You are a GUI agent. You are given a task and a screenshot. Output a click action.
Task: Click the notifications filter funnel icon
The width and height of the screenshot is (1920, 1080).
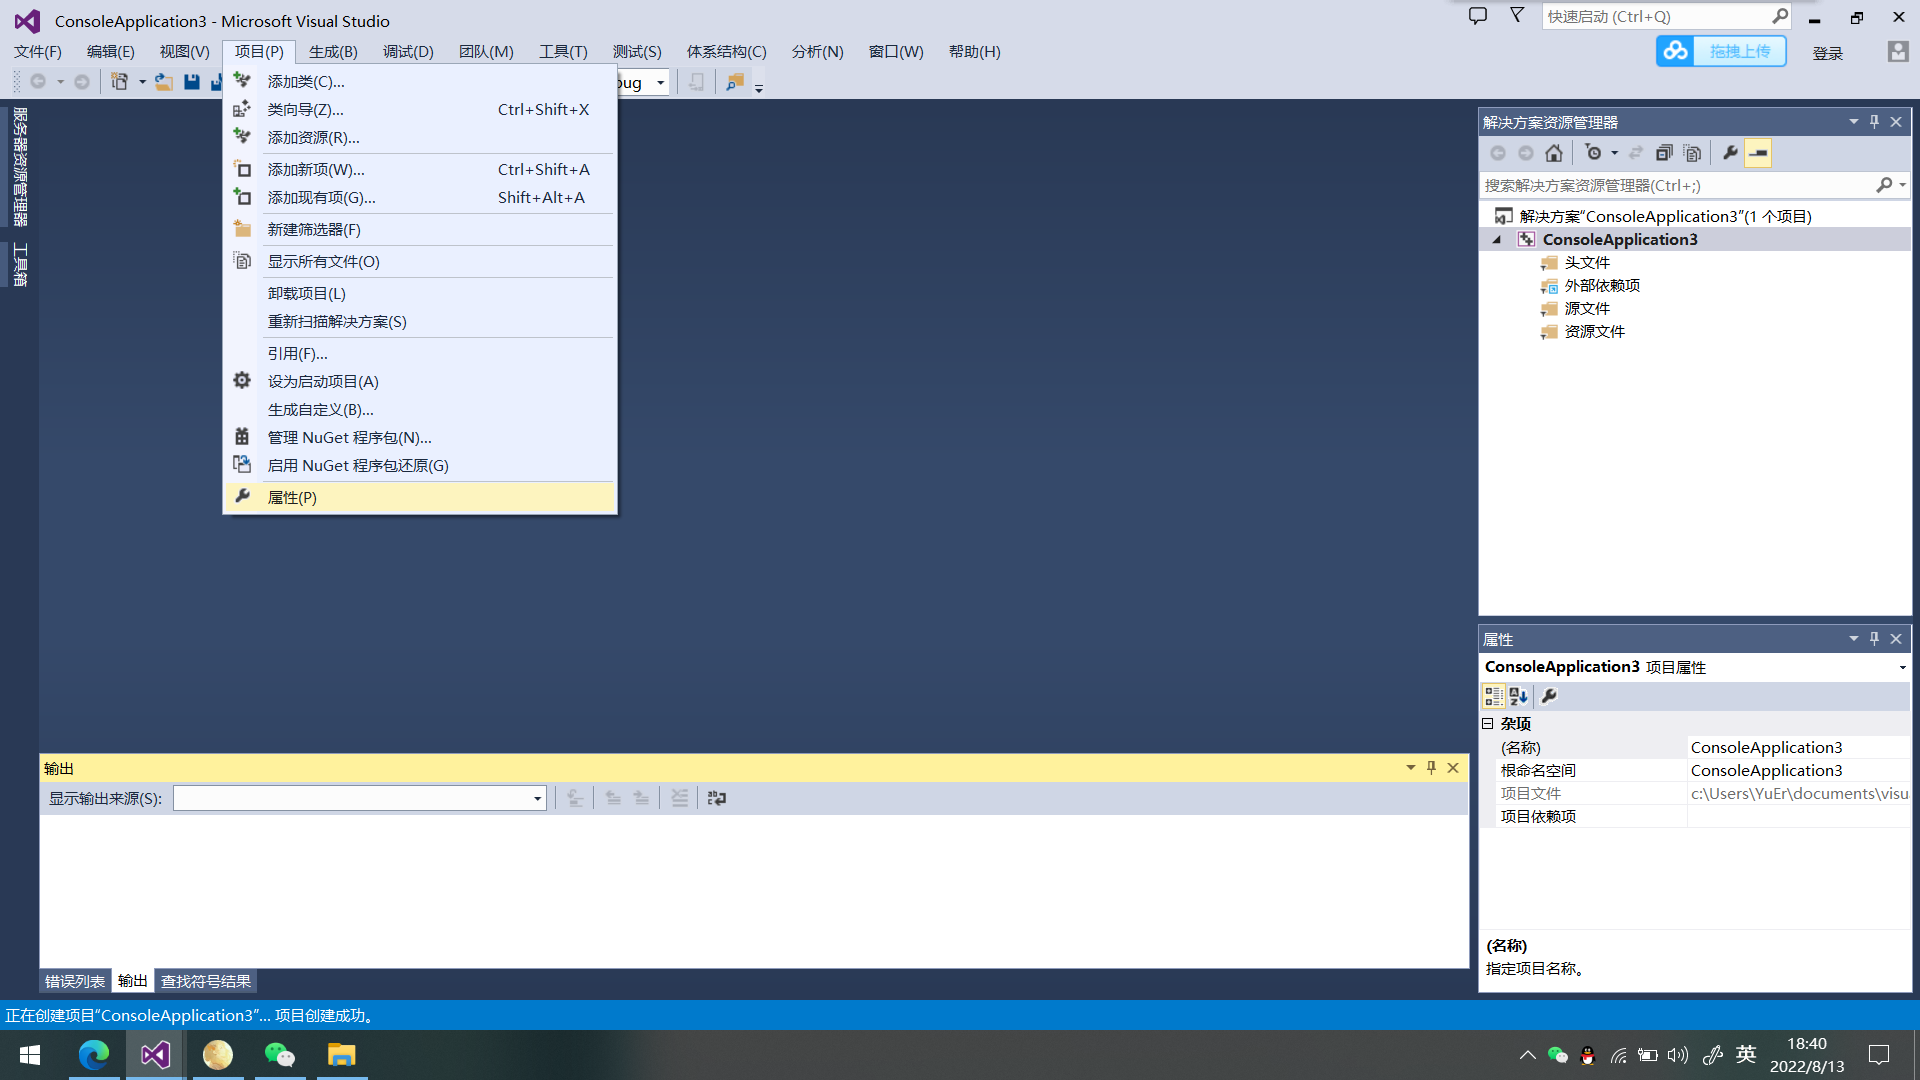pos(1517,16)
